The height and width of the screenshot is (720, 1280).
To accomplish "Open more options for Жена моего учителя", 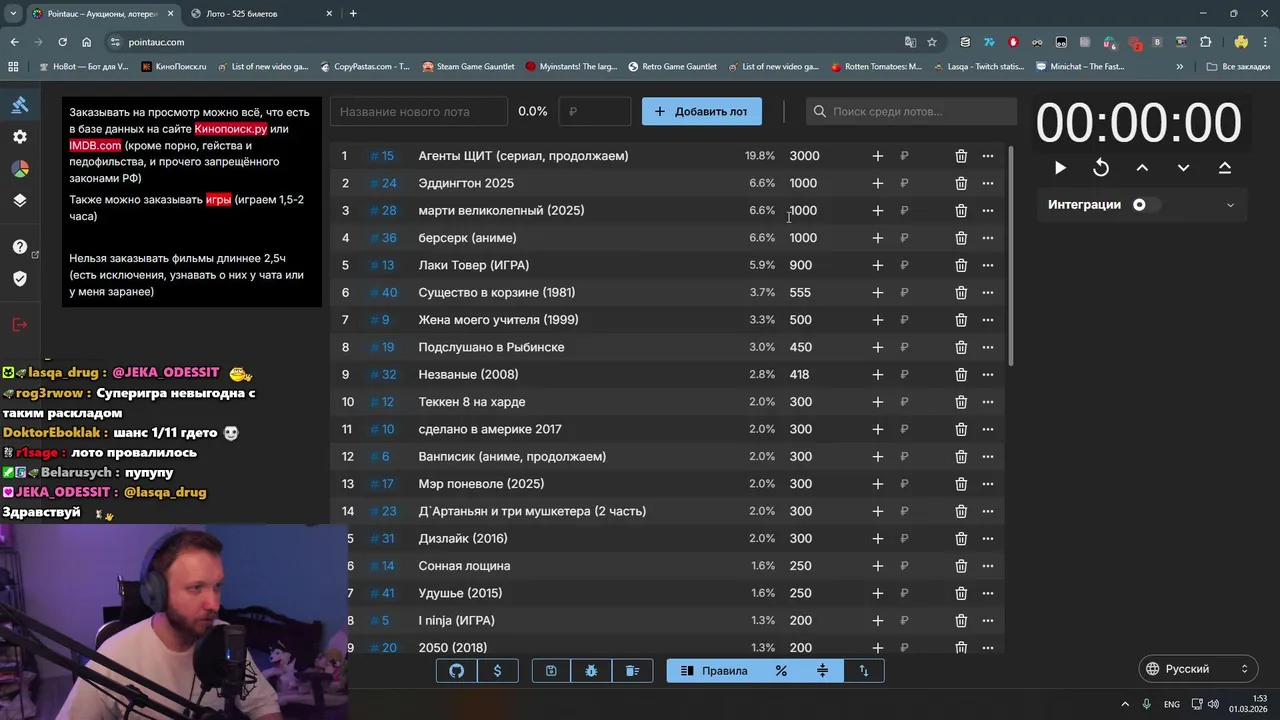I will 988,320.
